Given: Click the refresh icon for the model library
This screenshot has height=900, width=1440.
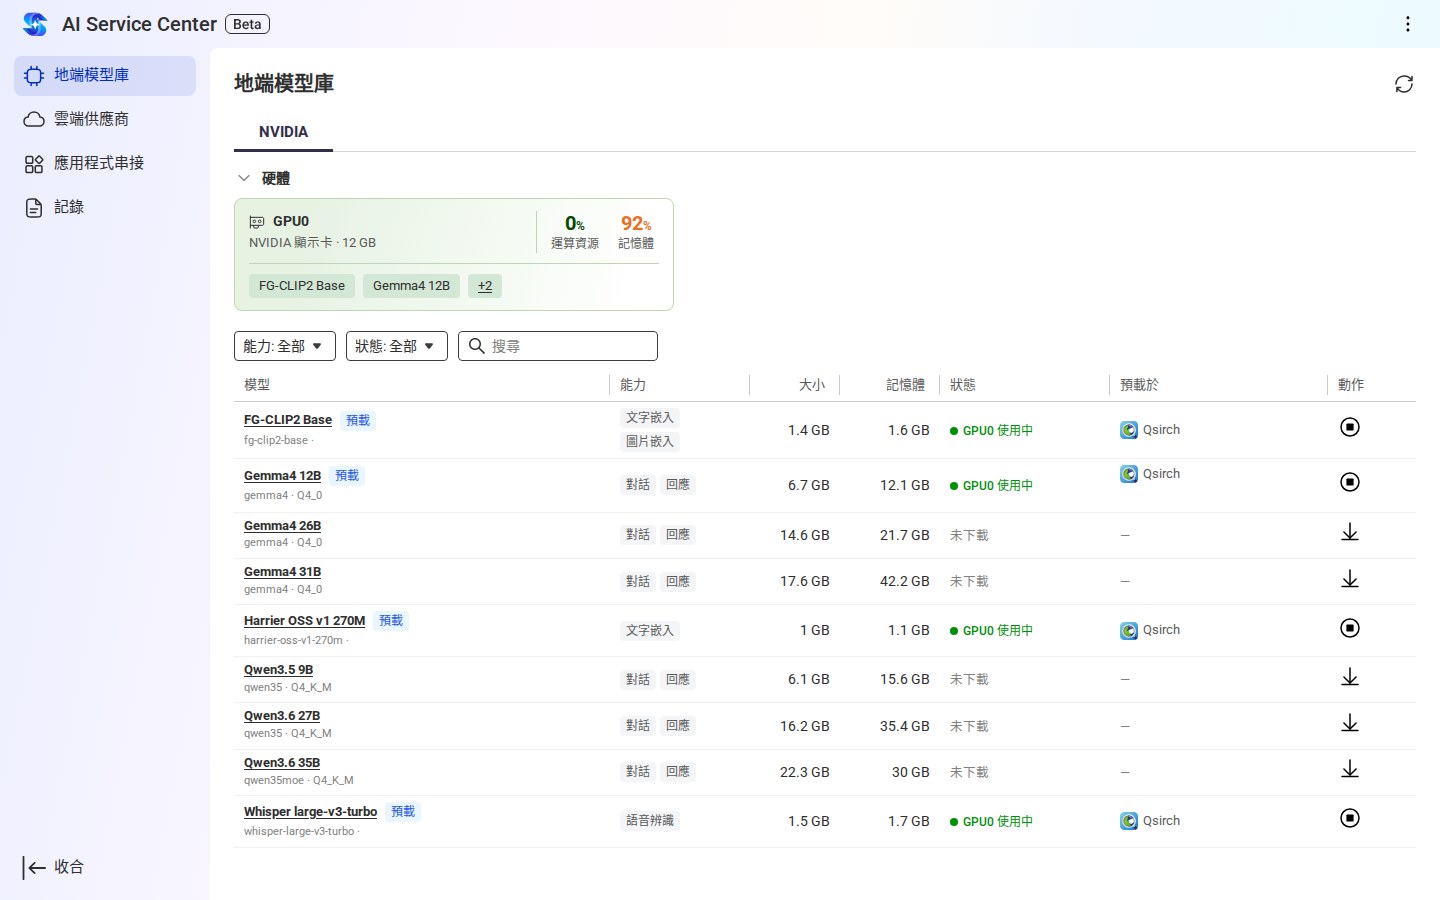Looking at the screenshot, I should tap(1404, 84).
